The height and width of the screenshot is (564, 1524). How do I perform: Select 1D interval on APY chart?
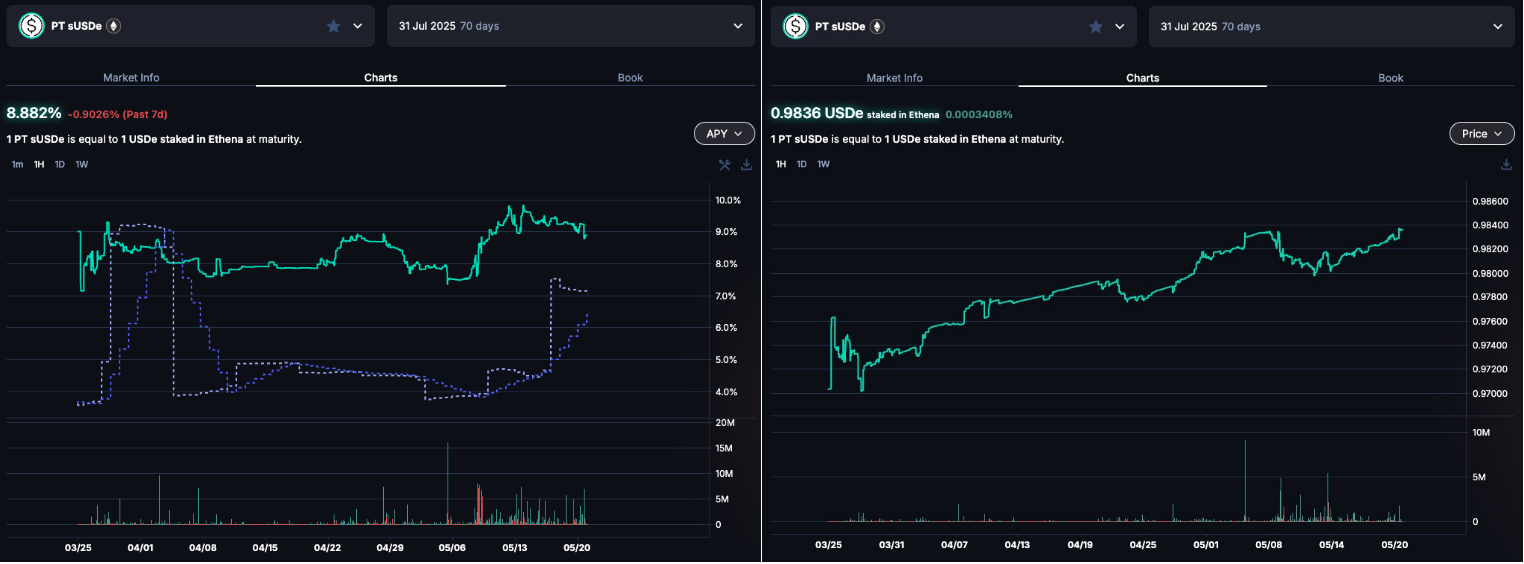pyautogui.click(x=60, y=164)
